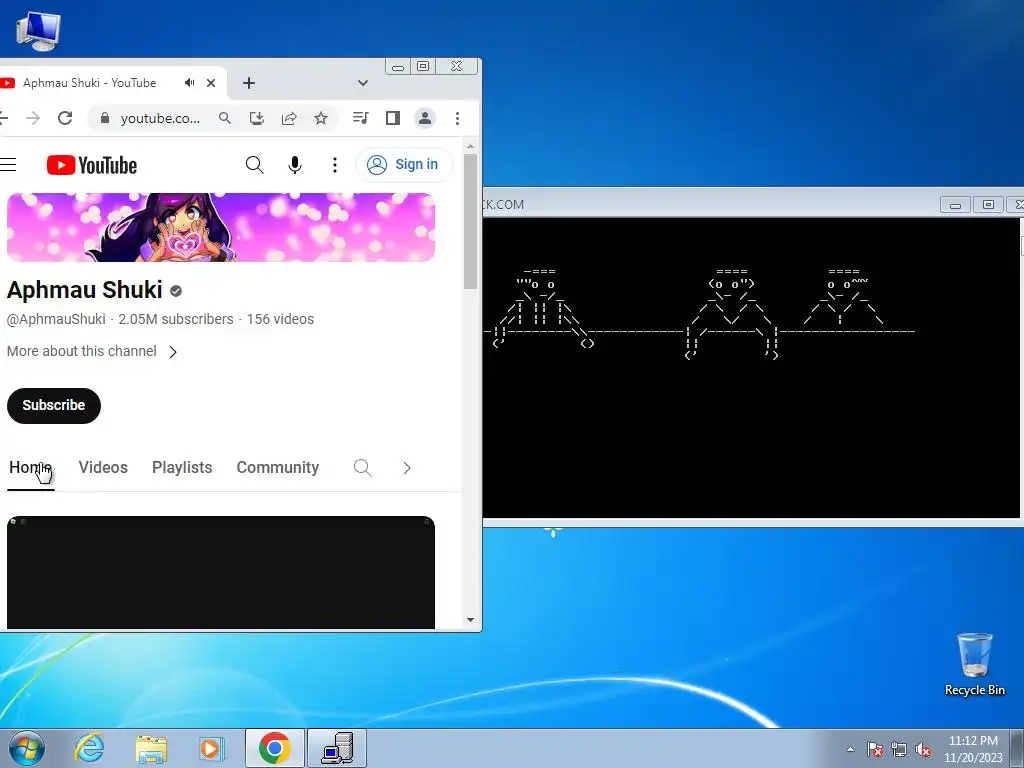This screenshot has width=1024, height=768.
Task: Click the channel banner image
Action: click(221, 227)
